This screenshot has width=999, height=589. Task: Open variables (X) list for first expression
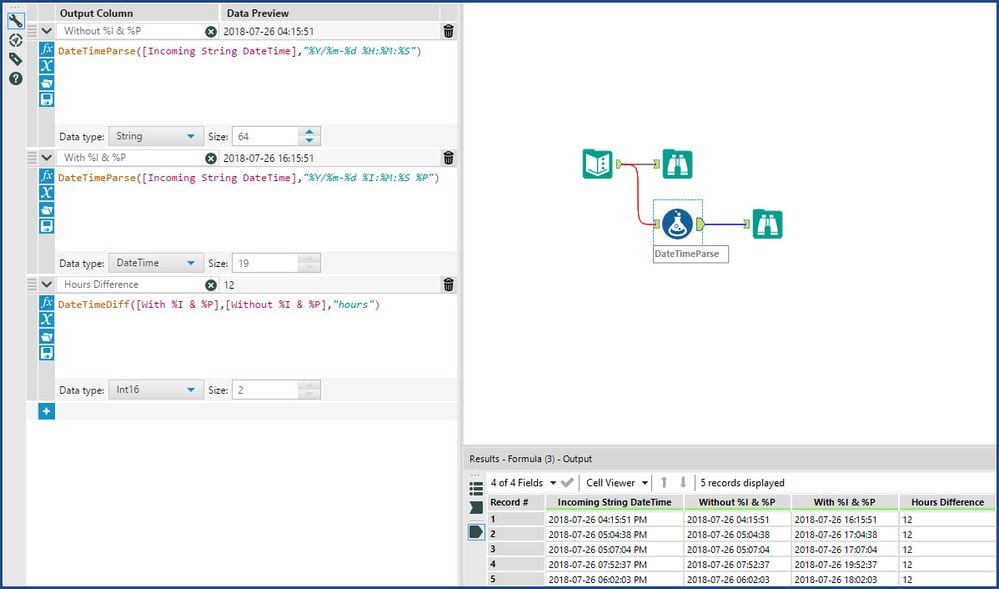click(47, 66)
